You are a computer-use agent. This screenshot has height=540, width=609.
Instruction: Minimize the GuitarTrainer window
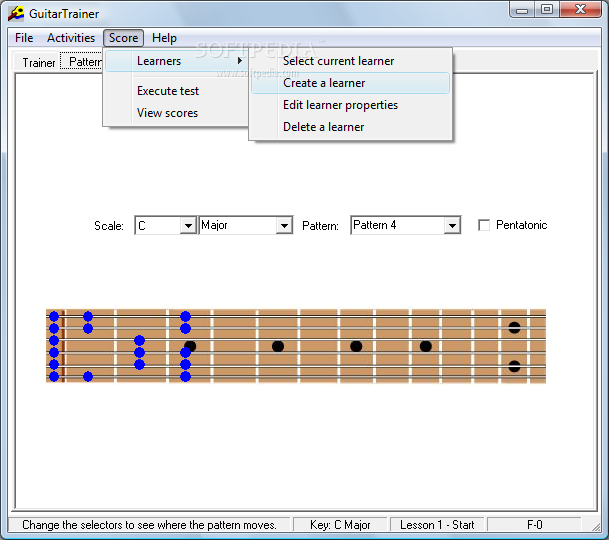pos(522,10)
